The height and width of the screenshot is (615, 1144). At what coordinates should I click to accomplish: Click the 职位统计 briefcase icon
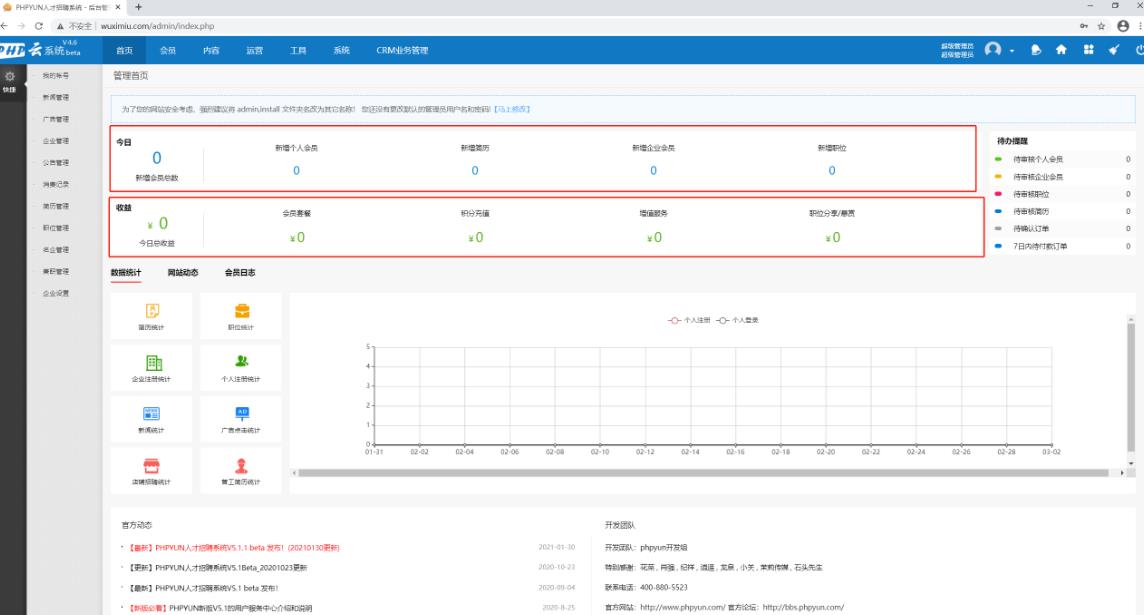(x=241, y=312)
